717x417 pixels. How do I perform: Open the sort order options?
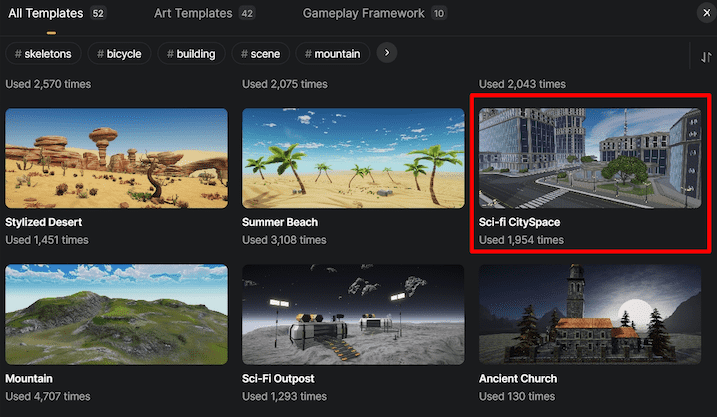point(706,57)
